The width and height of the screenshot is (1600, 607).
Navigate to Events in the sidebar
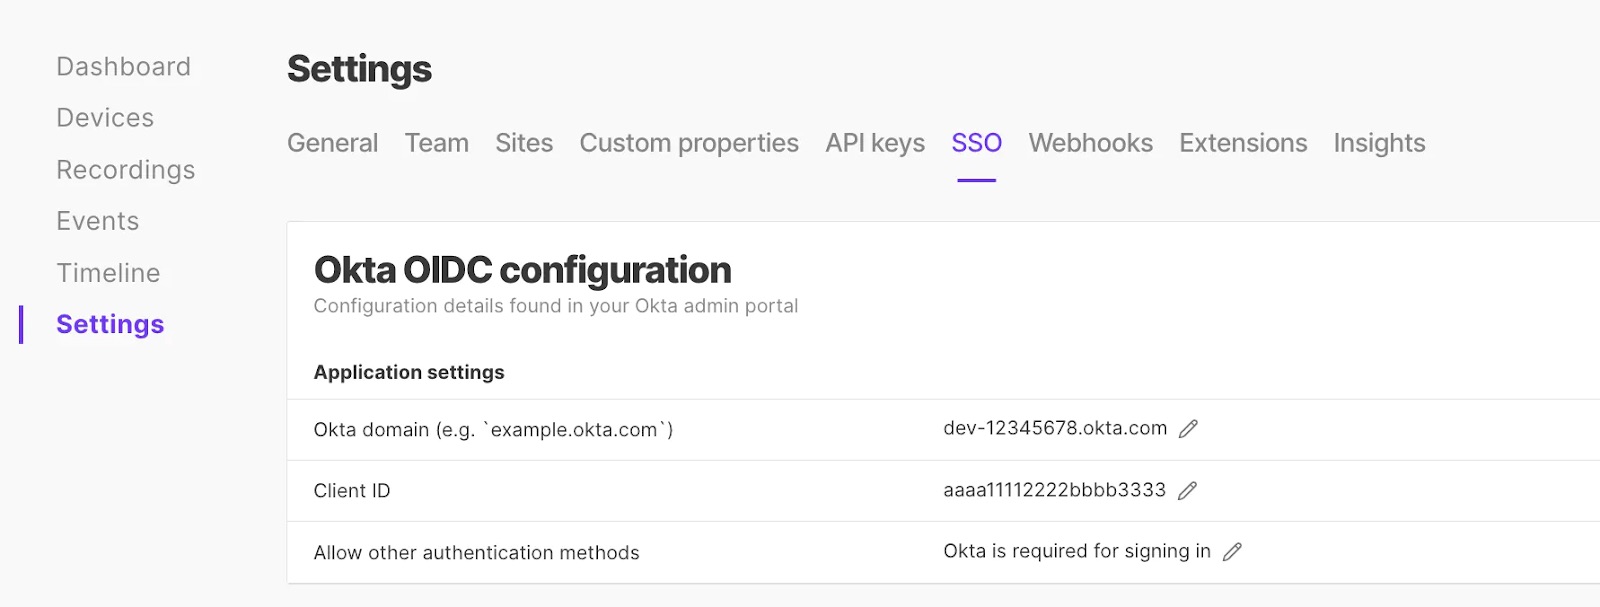click(x=97, y=221)
